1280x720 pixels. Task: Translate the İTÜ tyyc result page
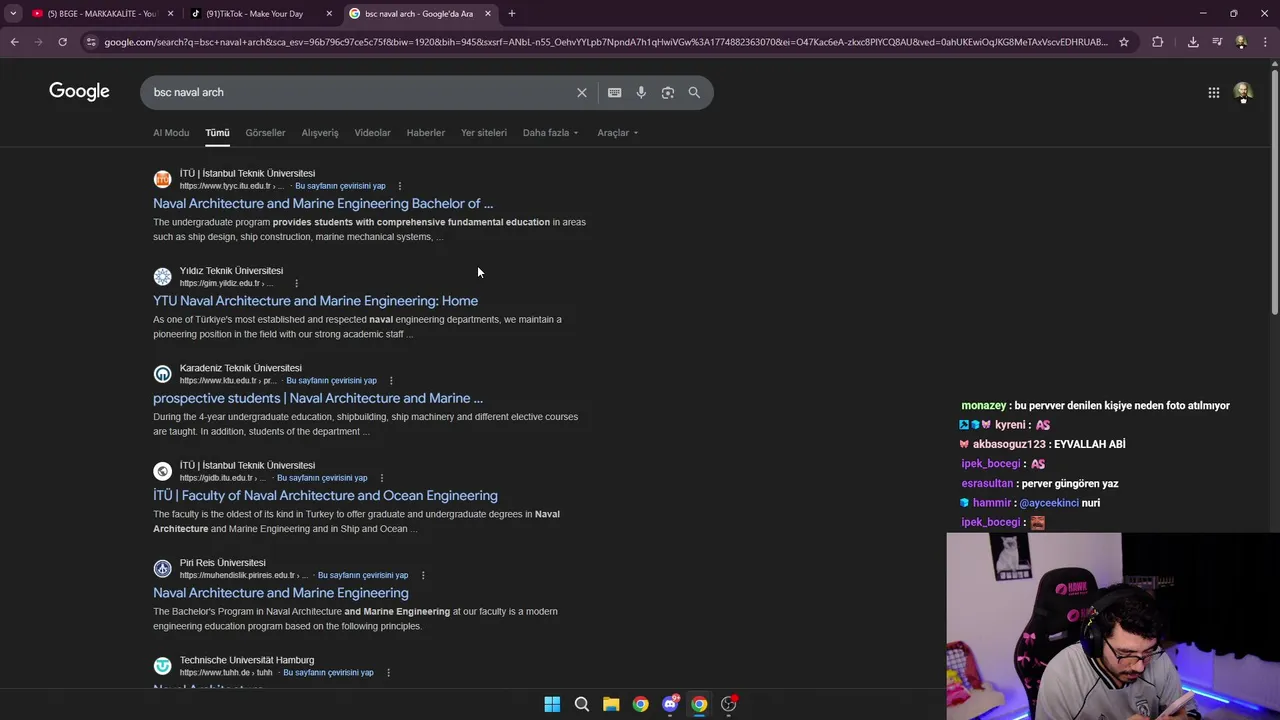tap(340, 186)
